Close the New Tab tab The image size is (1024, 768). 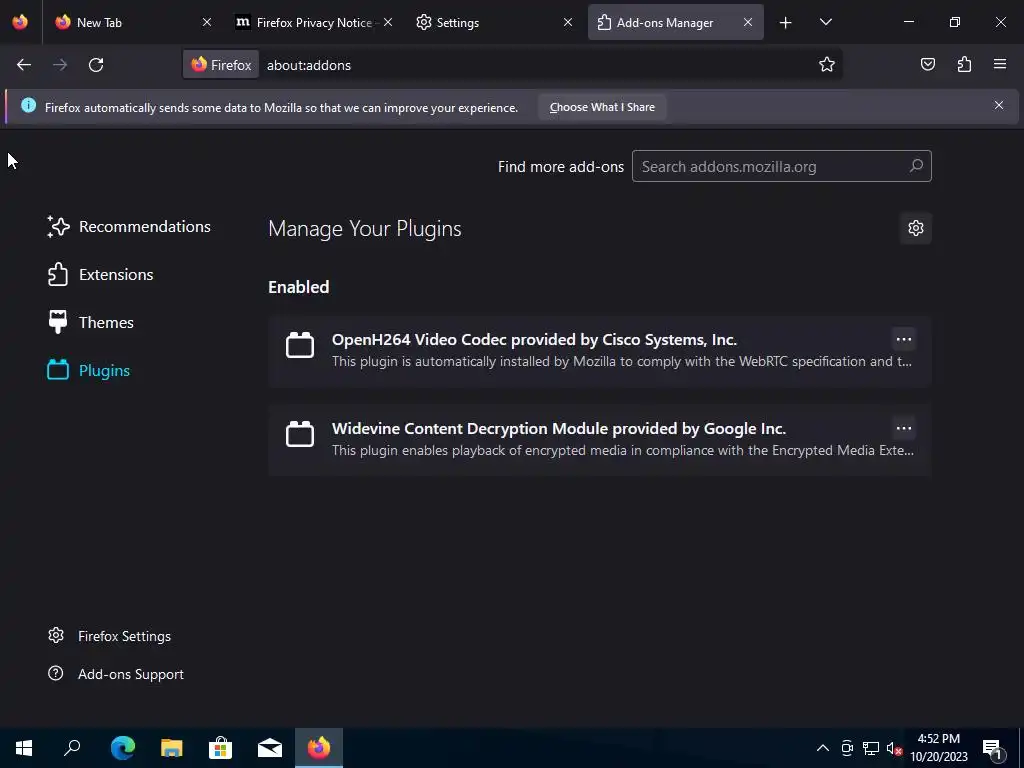coord(206,22)
